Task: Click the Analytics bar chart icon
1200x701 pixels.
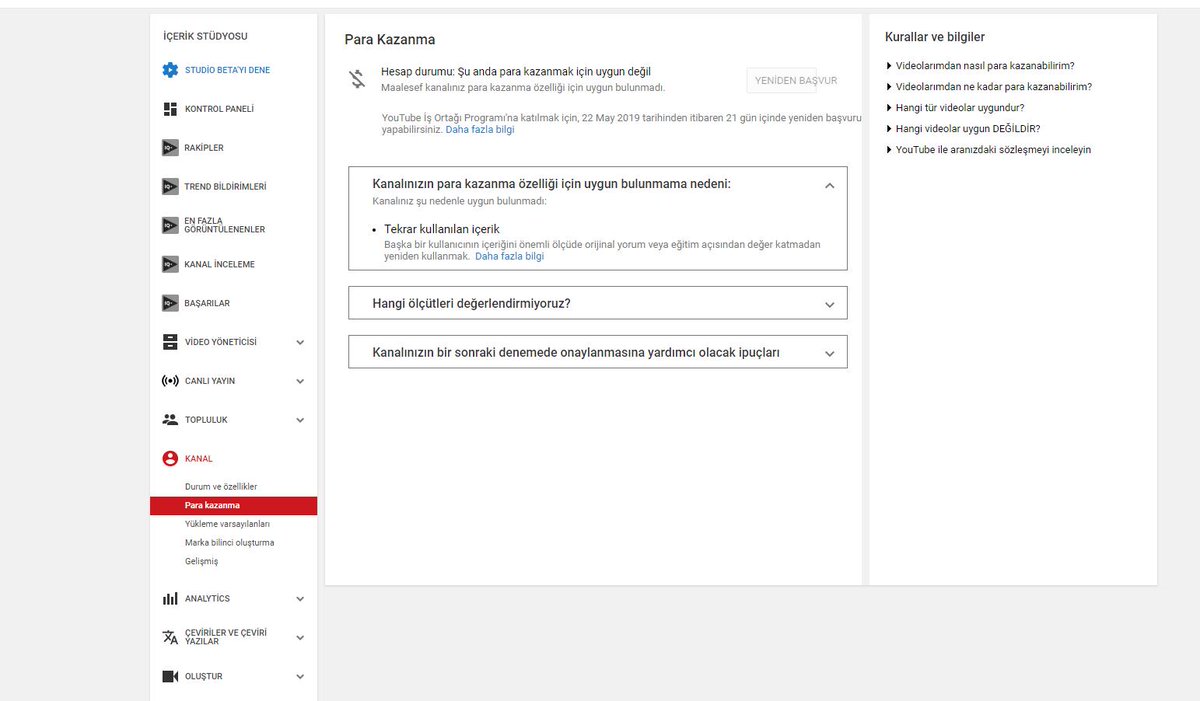Action: coord(170,598)
